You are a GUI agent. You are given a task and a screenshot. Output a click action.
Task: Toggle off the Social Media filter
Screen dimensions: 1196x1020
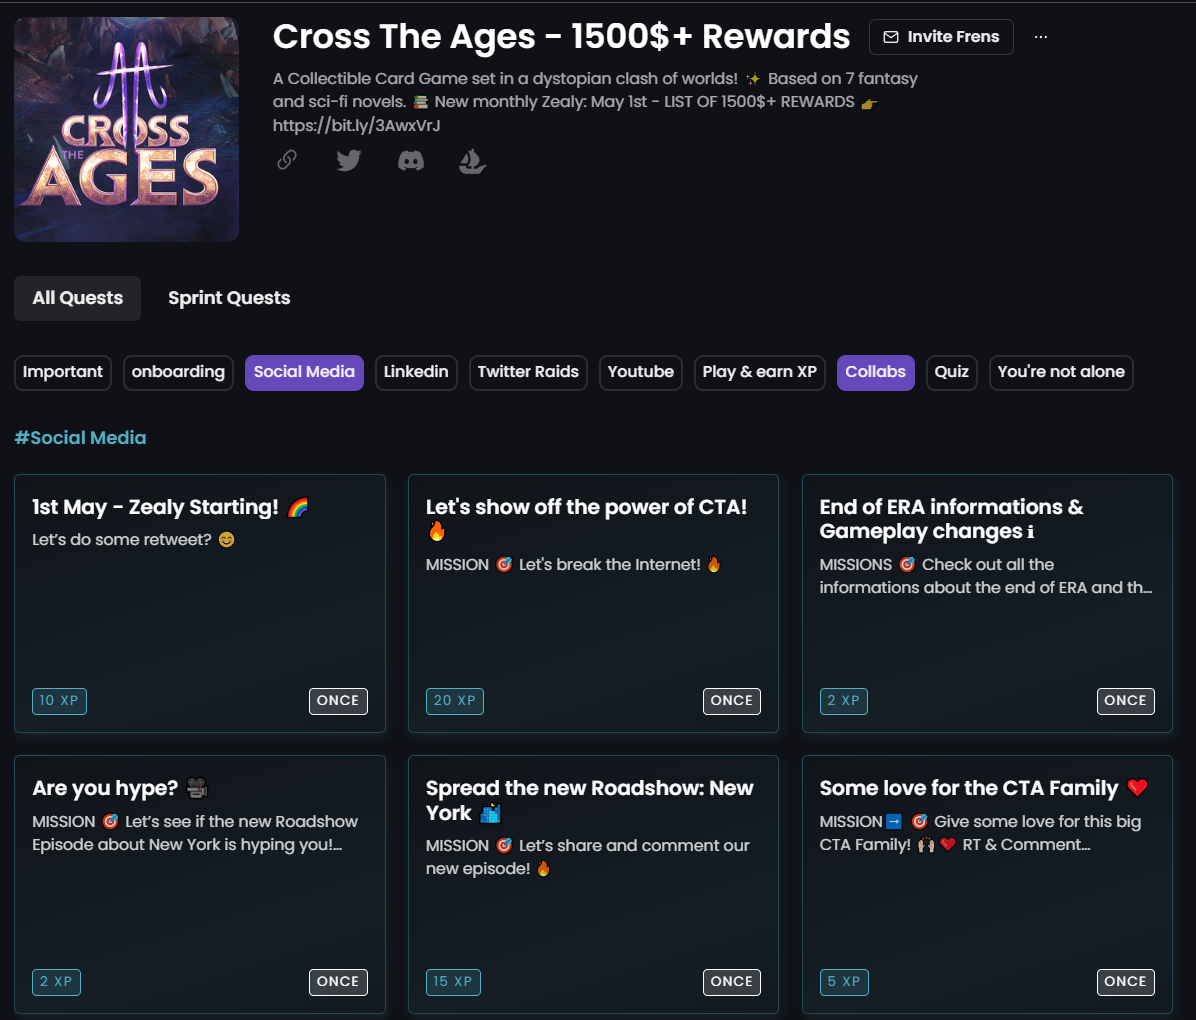pyautogui.click(x=304, y=372)
